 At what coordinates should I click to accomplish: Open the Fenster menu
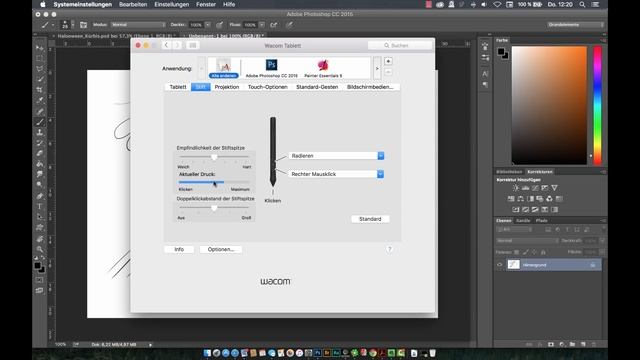click(x=206, y=4)
